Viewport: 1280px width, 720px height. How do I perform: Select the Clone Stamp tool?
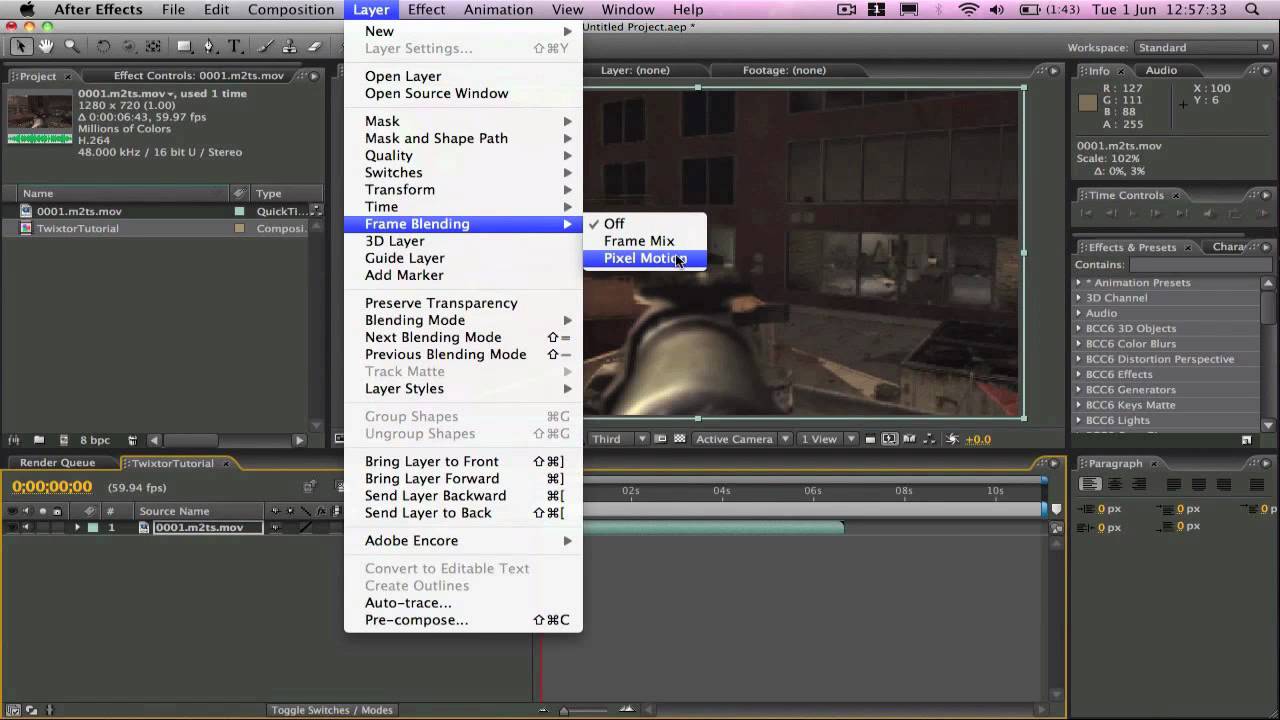coord(289,46)
